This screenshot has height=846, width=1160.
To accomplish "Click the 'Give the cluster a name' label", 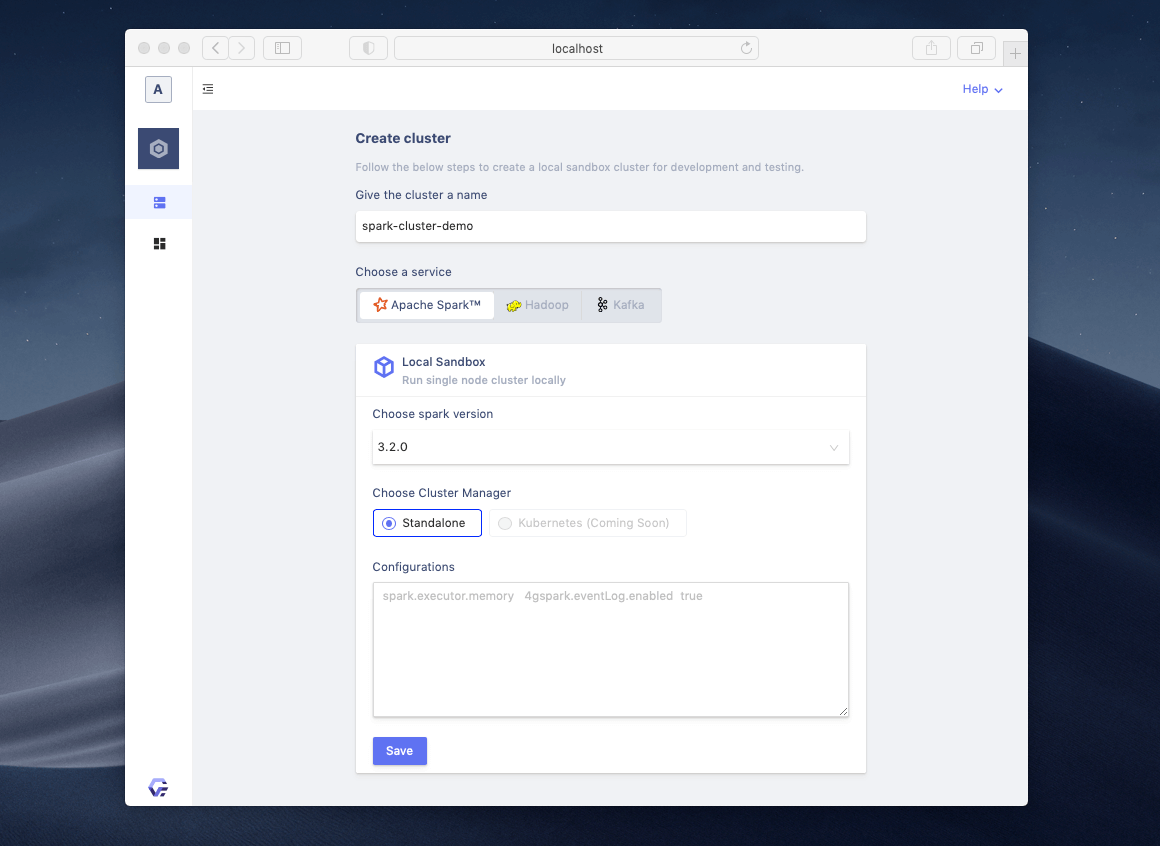I will (421, 194).
